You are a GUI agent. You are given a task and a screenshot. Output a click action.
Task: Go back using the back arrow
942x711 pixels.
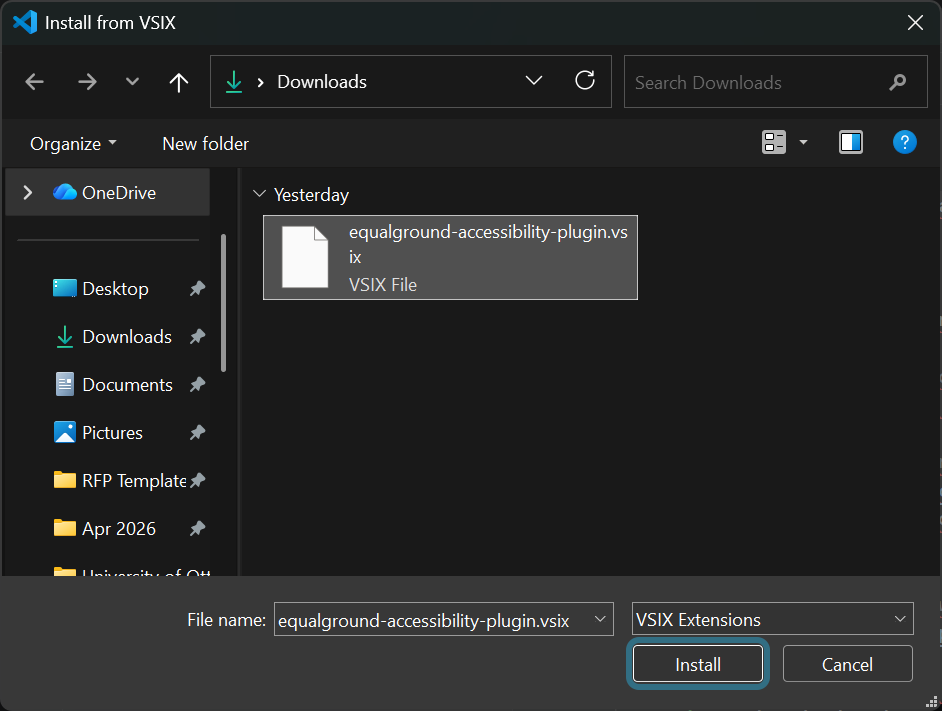[34, 82]
